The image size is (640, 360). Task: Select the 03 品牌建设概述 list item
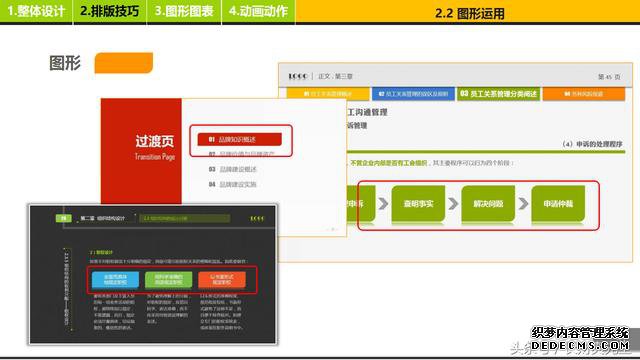click(x=233, y=169)
